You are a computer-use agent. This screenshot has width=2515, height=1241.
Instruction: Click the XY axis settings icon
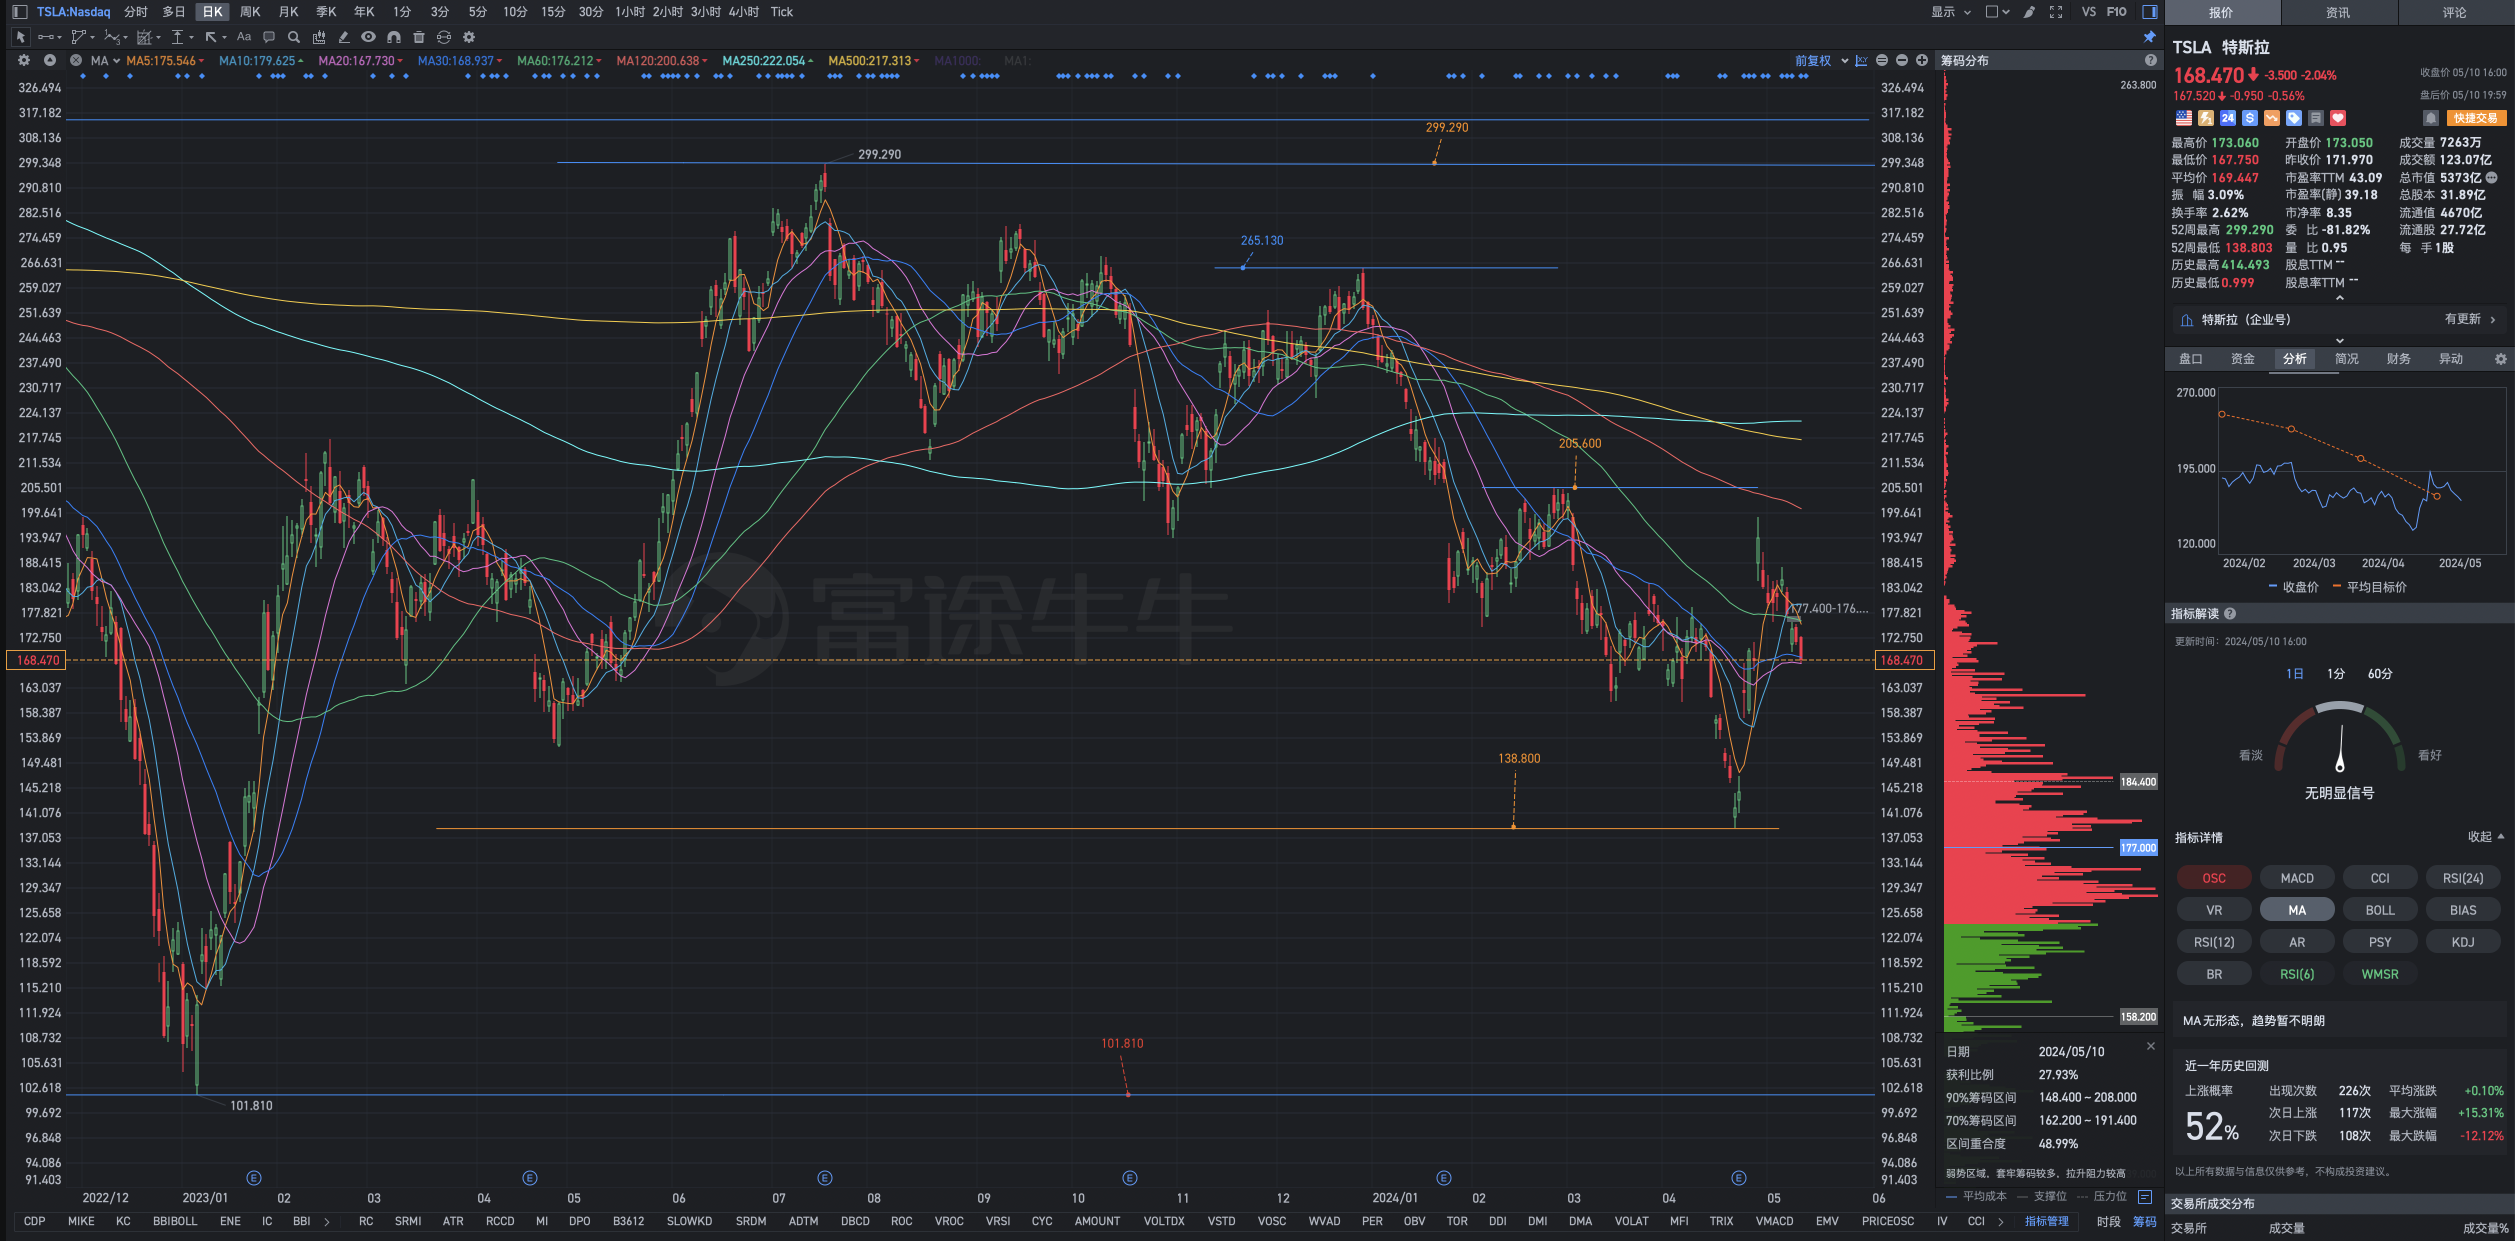click(x=1862, y=61)
